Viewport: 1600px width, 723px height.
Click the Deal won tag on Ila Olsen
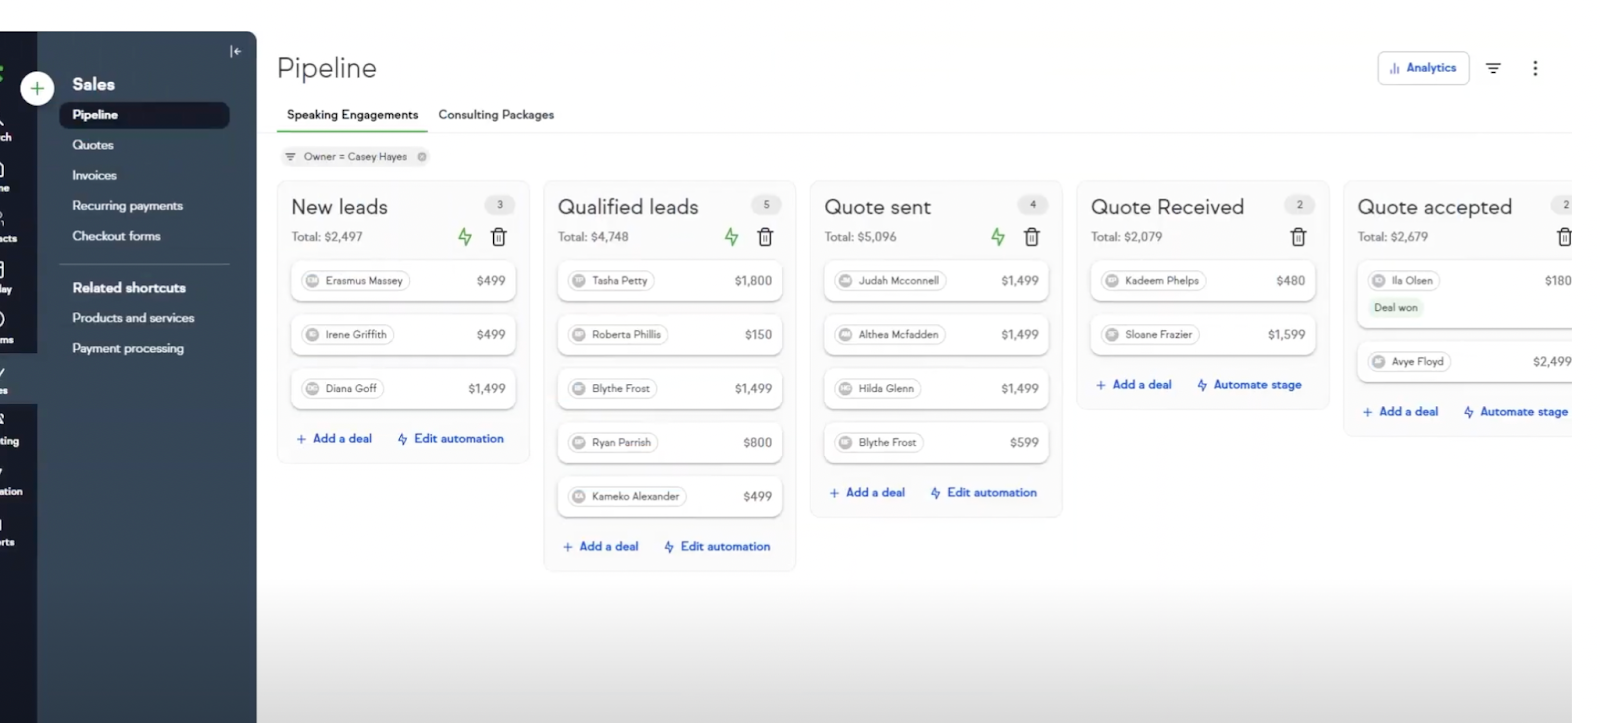[x=1395, y=308]
